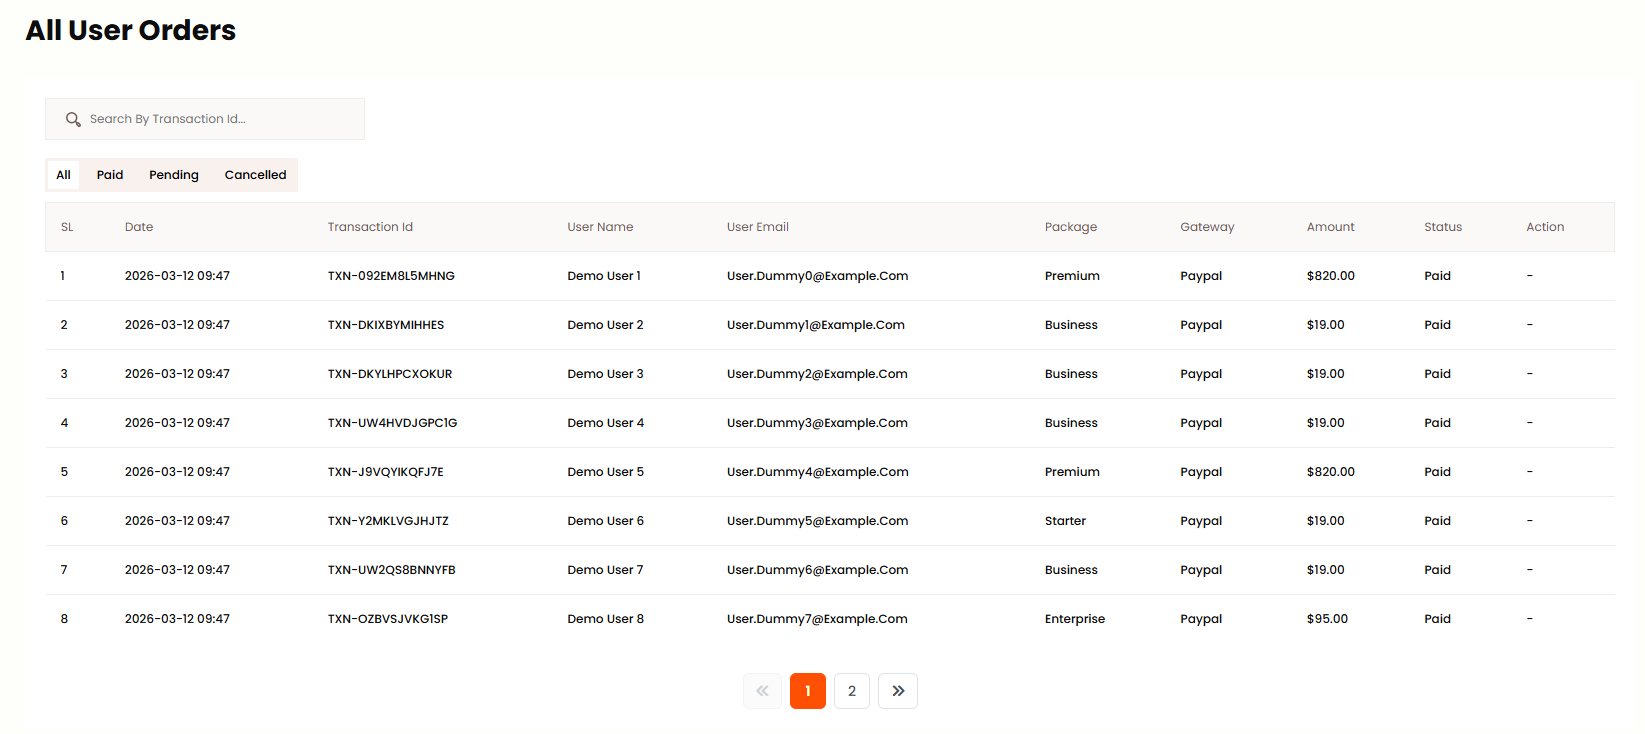
Task: Click the search magnifier icon
Action: click(x=73, y=119)
